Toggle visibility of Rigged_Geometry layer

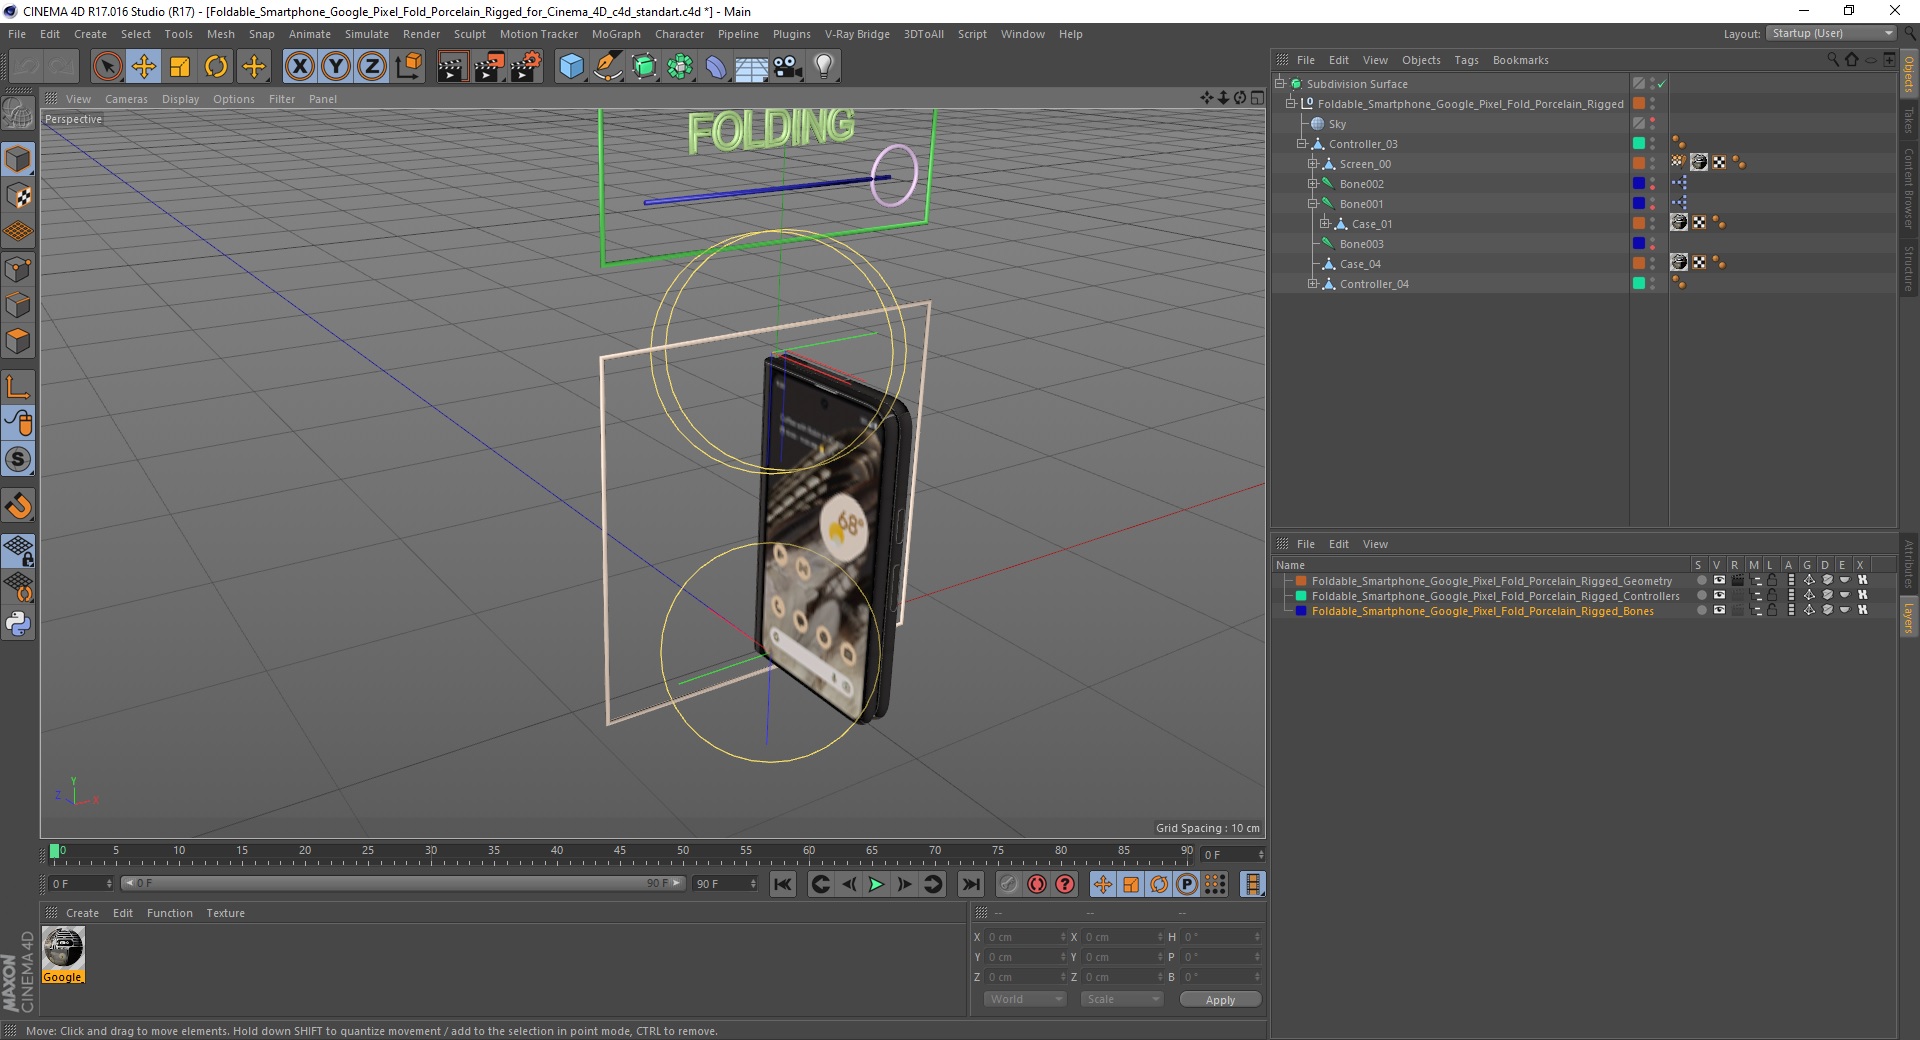click(1719, 580)
